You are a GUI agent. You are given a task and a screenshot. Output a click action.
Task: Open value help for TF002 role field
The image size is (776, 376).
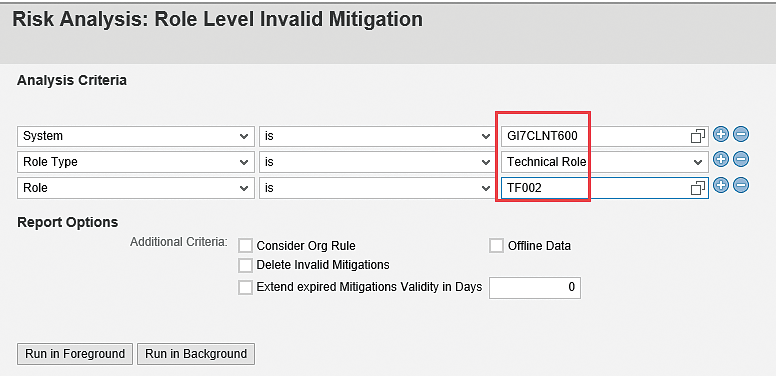[698, 188]
